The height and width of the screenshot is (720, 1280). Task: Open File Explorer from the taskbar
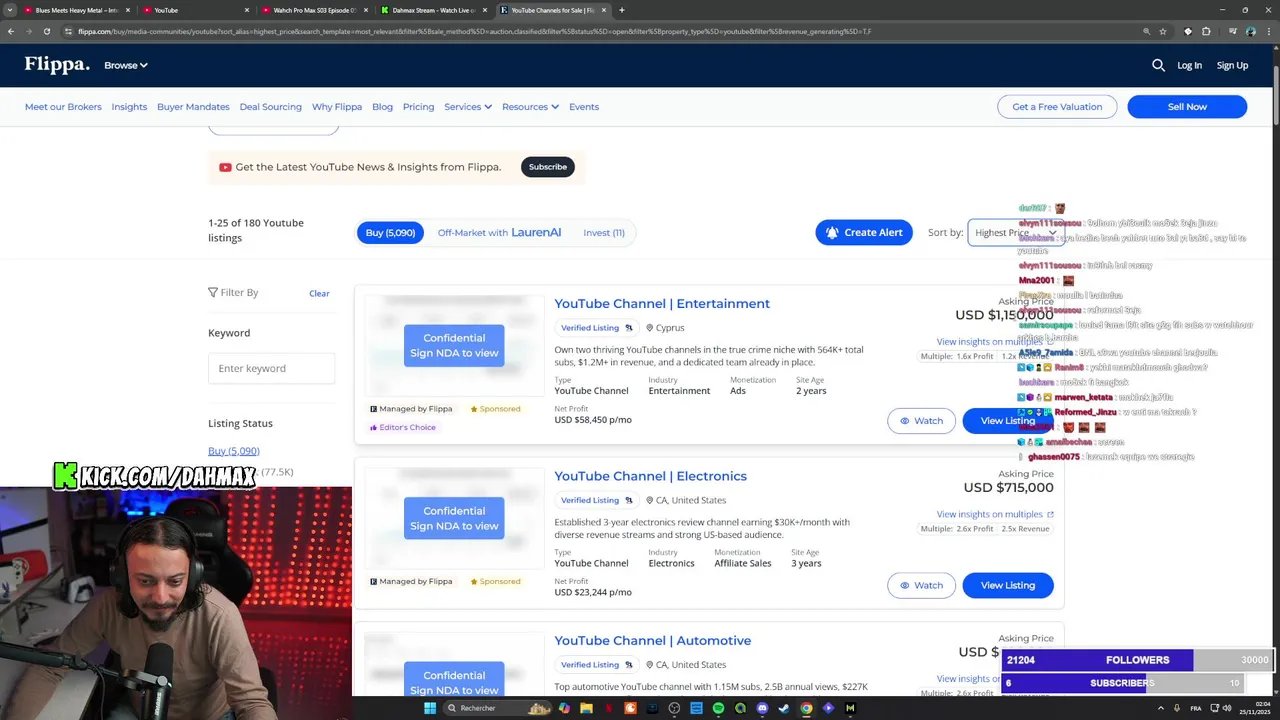tap(586, 708)
